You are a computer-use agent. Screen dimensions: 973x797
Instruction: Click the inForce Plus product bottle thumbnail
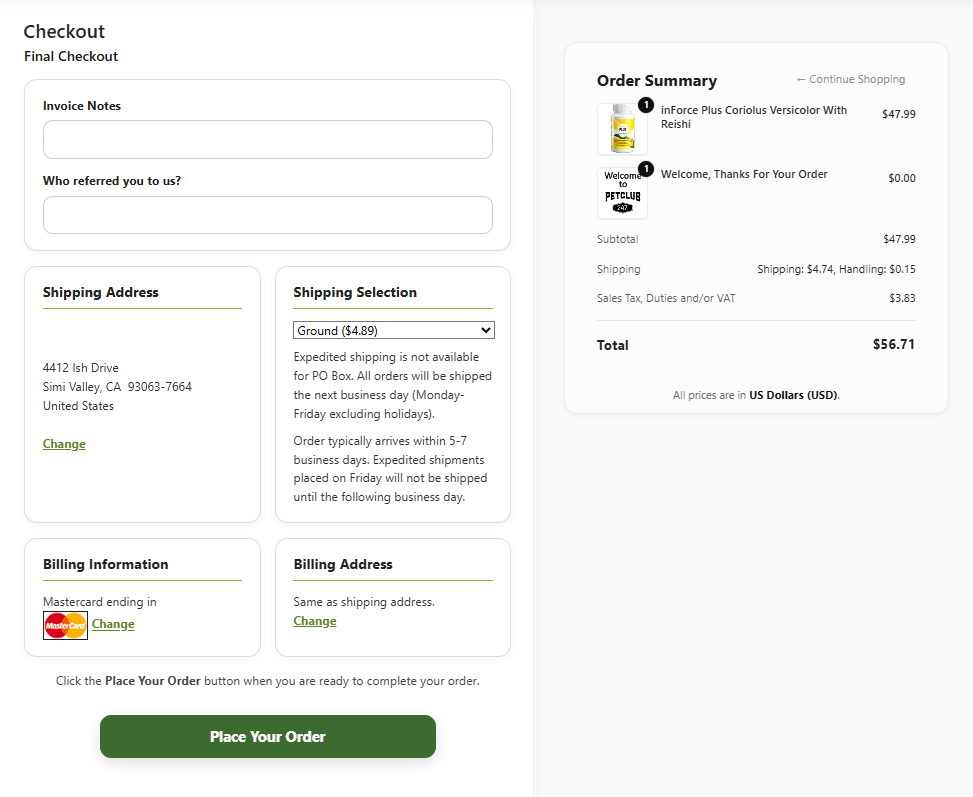tap(622, 128)
